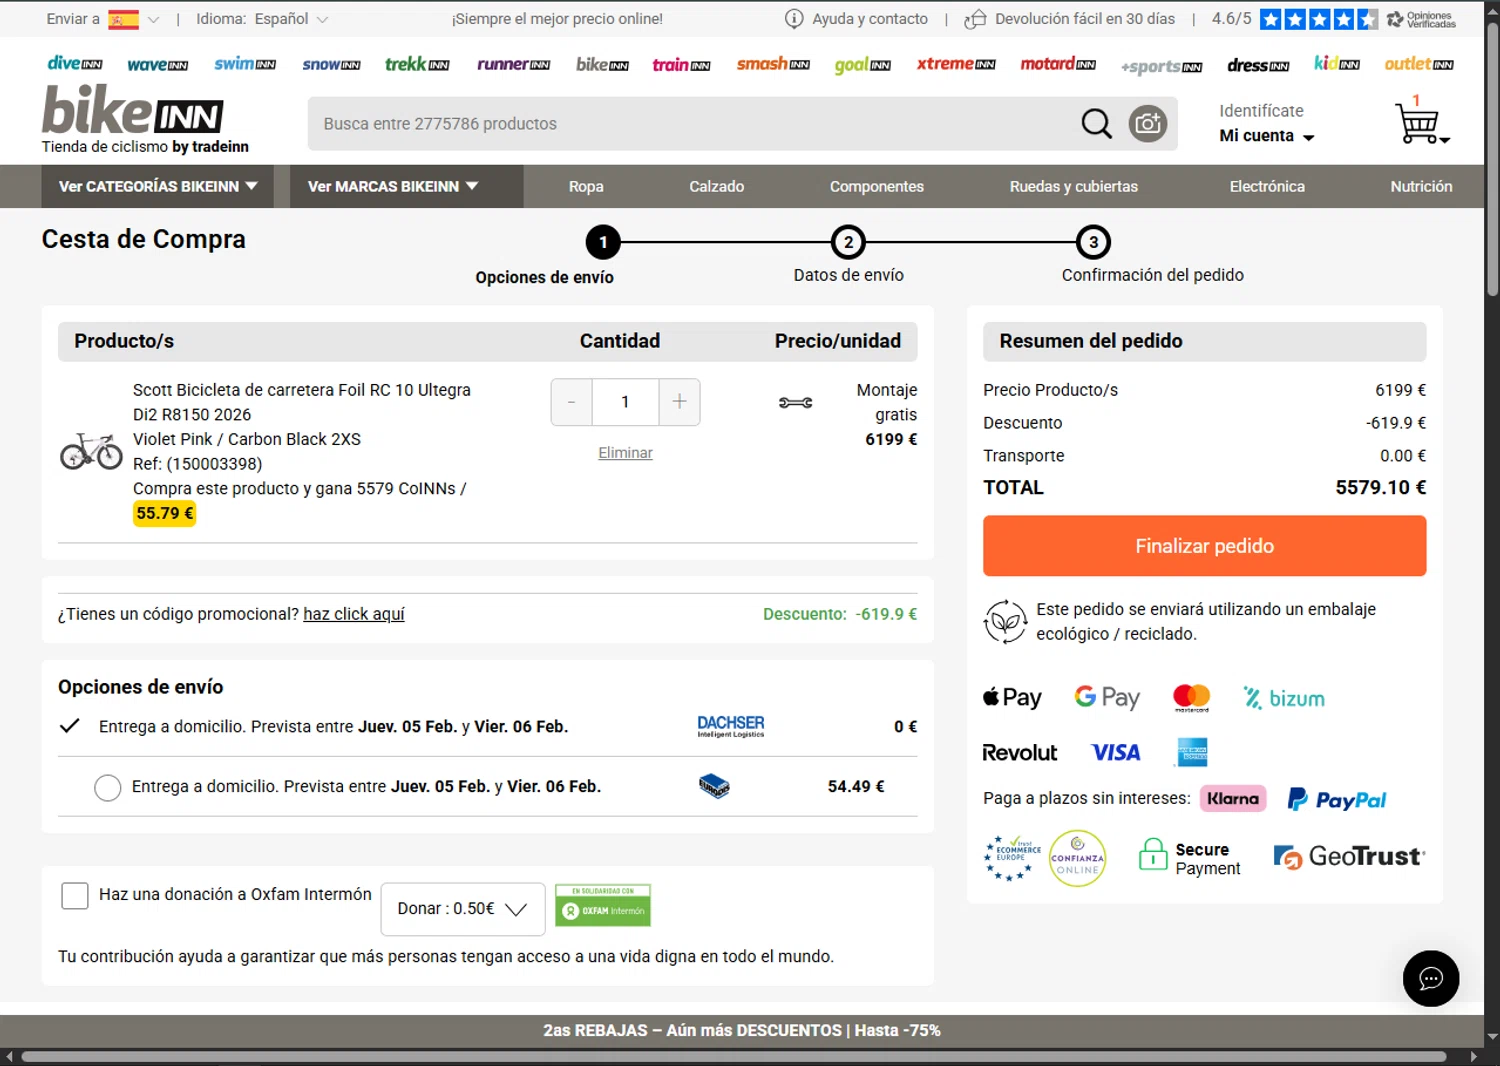Click the search magnifier icon
Viewport: 1500px width, 1066px height.
[1096, 124]
